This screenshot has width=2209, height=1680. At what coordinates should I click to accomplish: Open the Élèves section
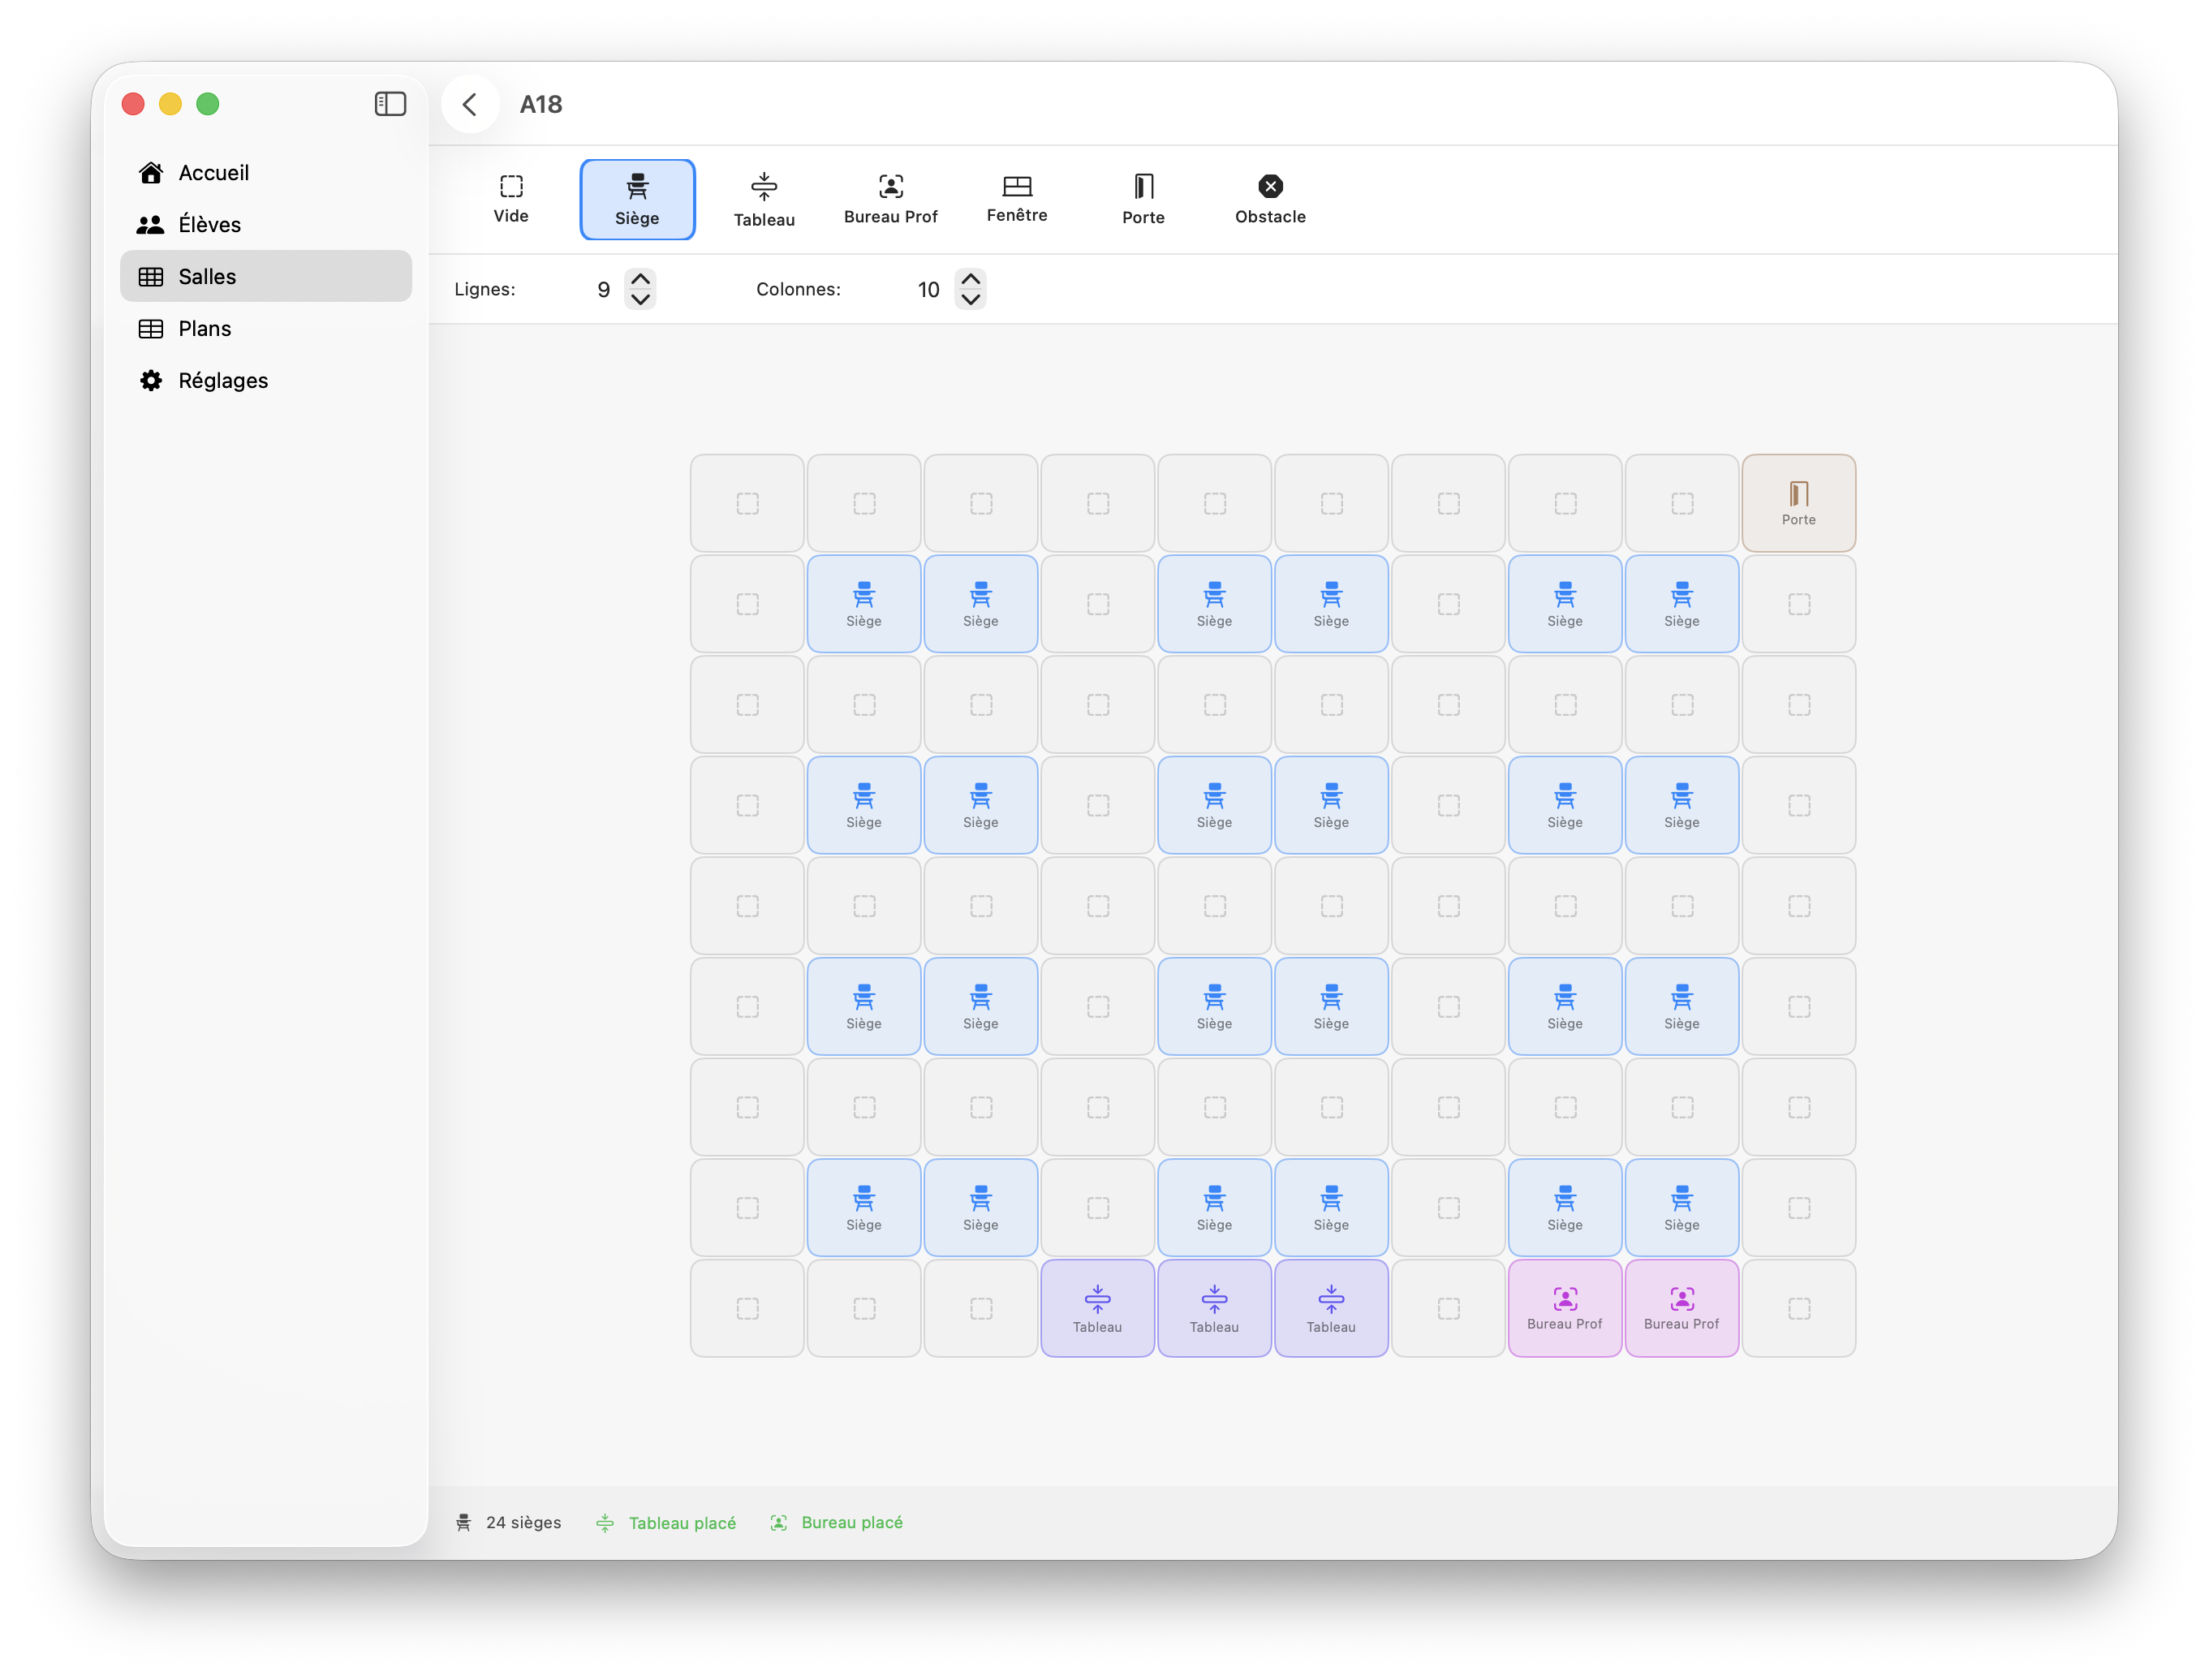click(x=266, y=225)
